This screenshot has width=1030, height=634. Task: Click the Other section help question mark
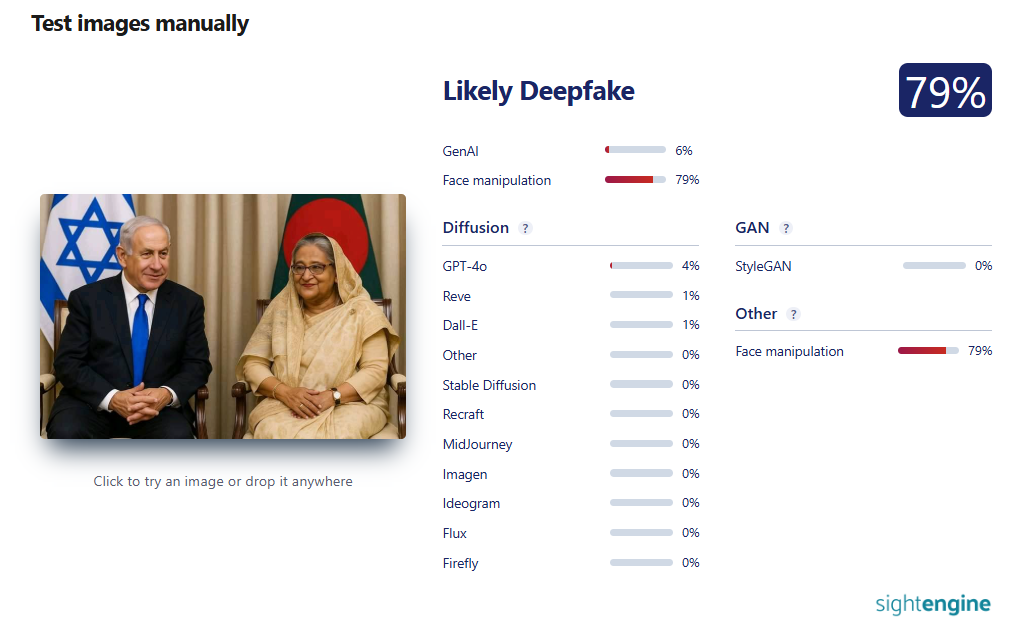tap(794, 314)
